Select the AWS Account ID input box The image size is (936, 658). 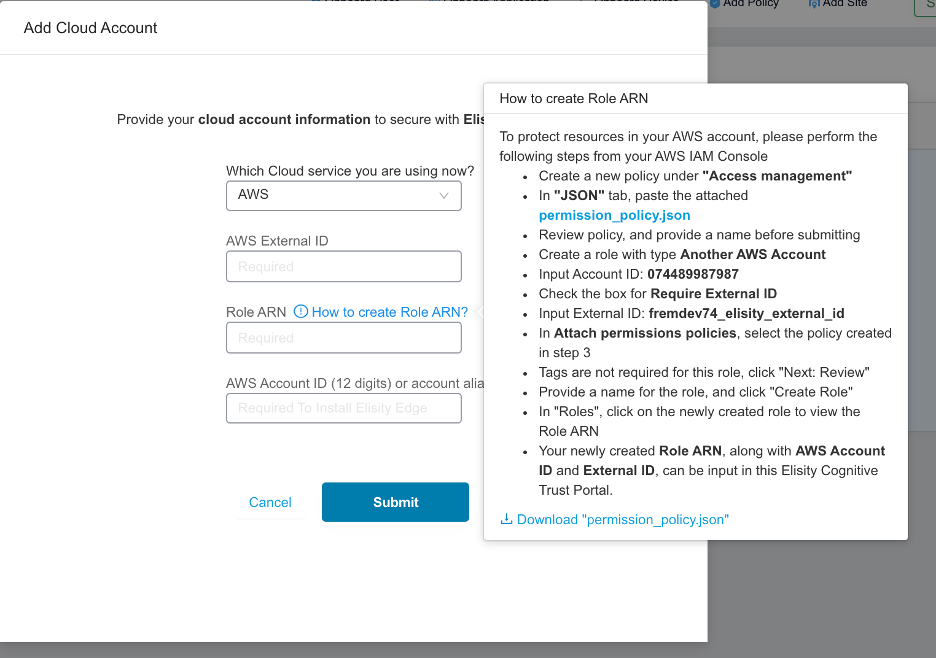click(344, 408)
